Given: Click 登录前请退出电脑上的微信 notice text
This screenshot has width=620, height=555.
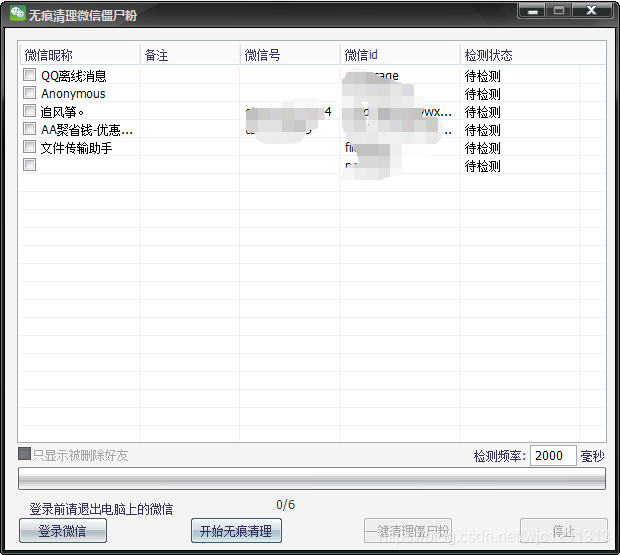Looking at the screenshot, I should 101,509.
